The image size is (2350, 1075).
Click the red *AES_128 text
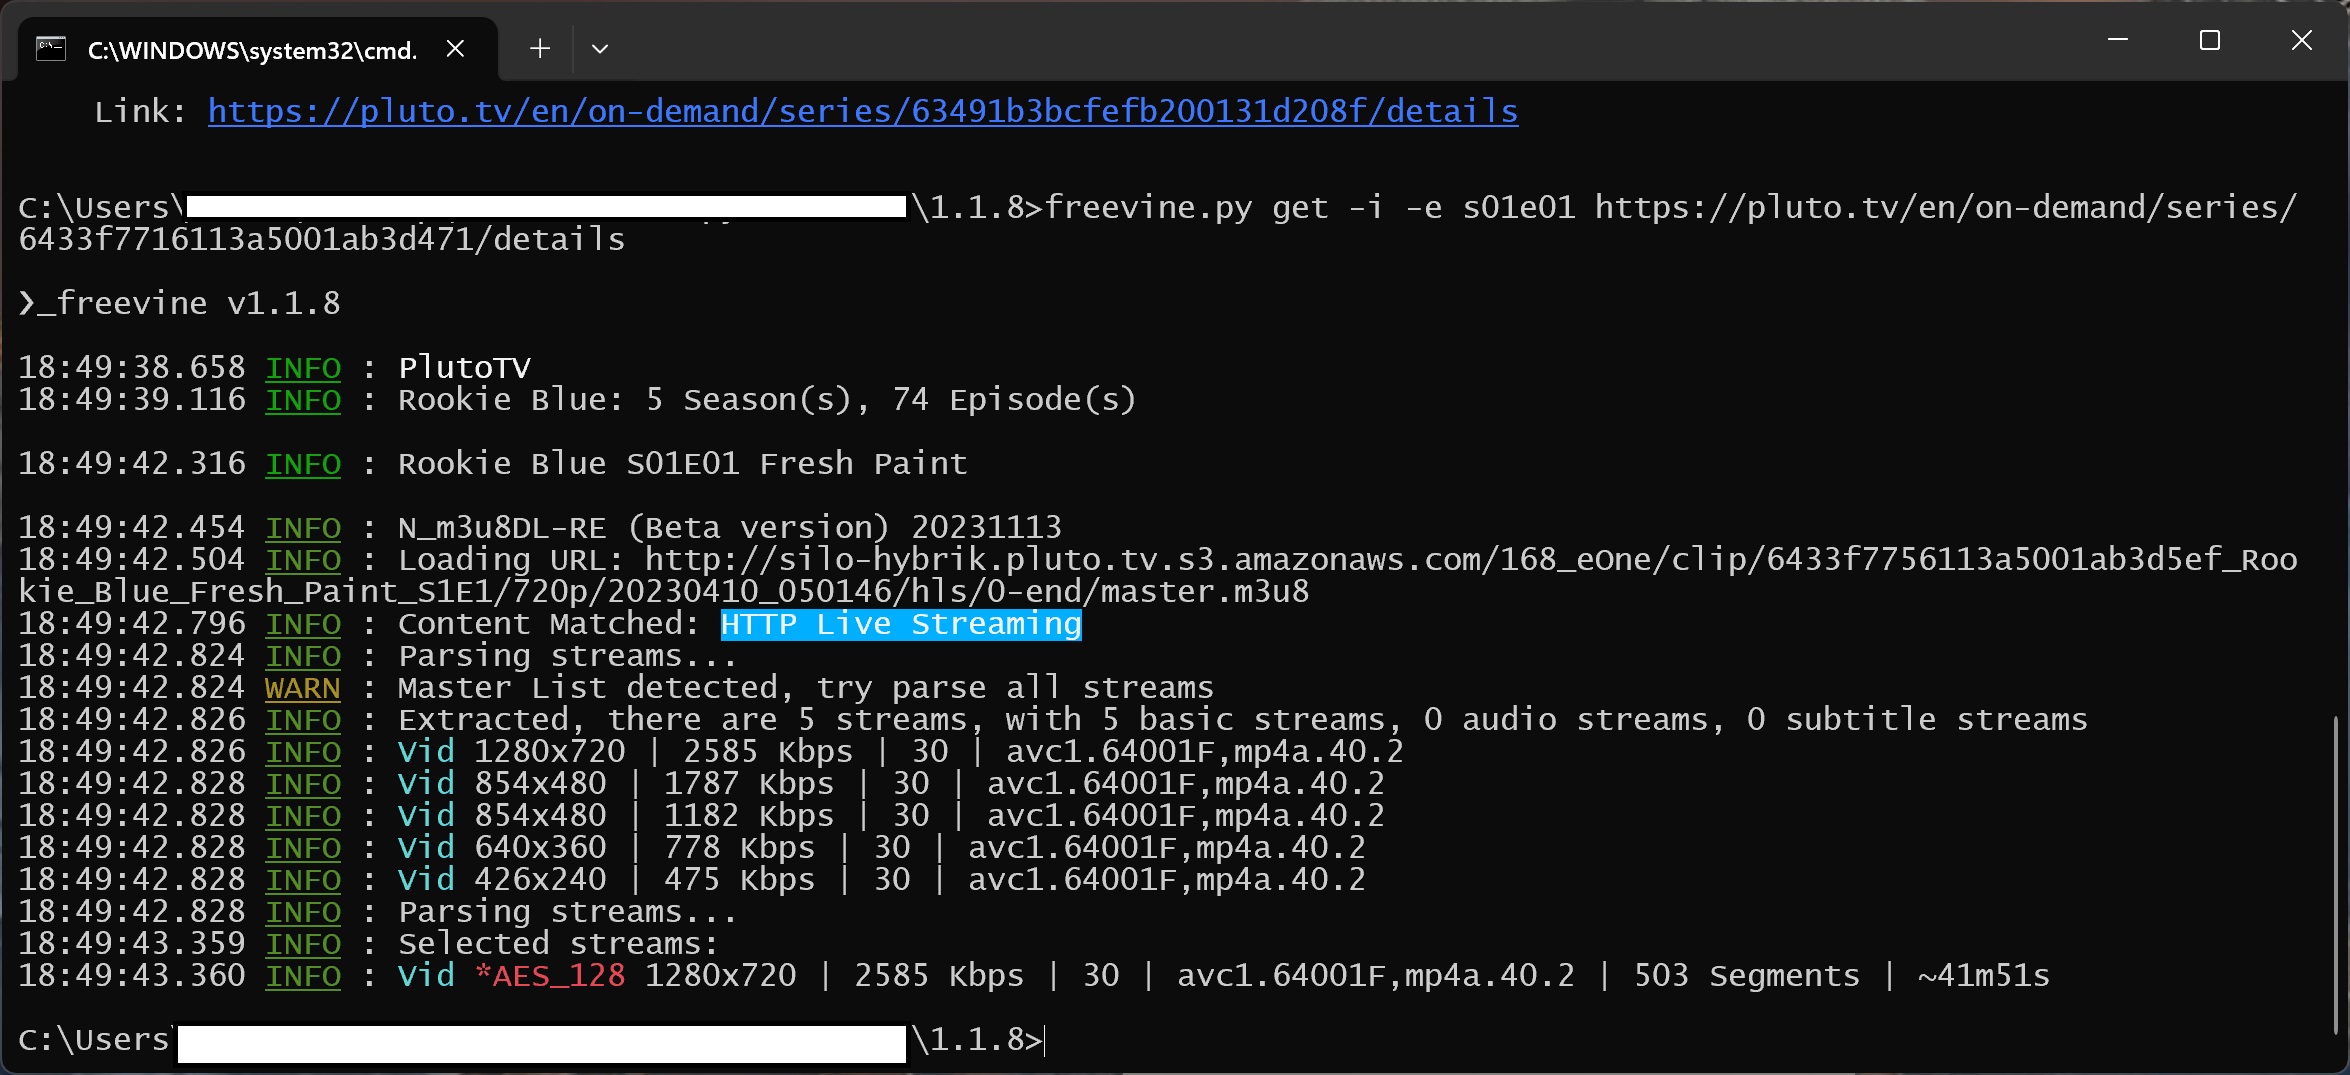coord(550,975)
